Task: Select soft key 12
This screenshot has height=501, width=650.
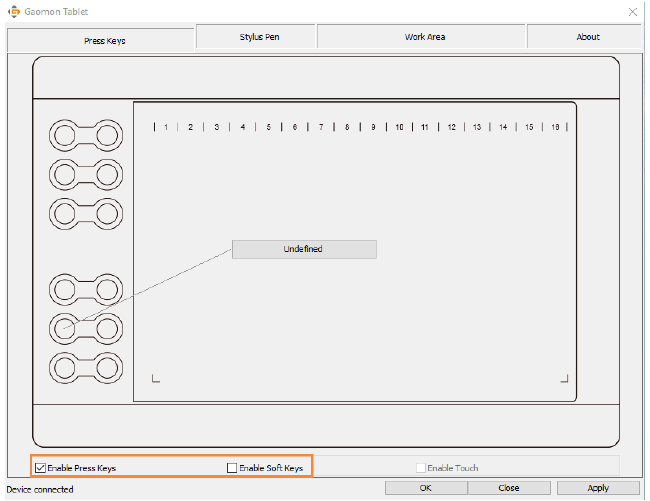Action: point(451,127)
